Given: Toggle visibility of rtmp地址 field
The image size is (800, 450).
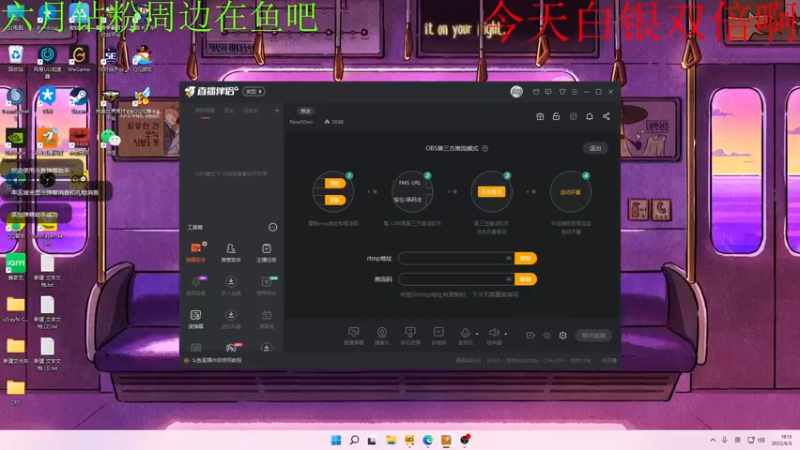Looking at the screenshot, I should pos(508,258).
